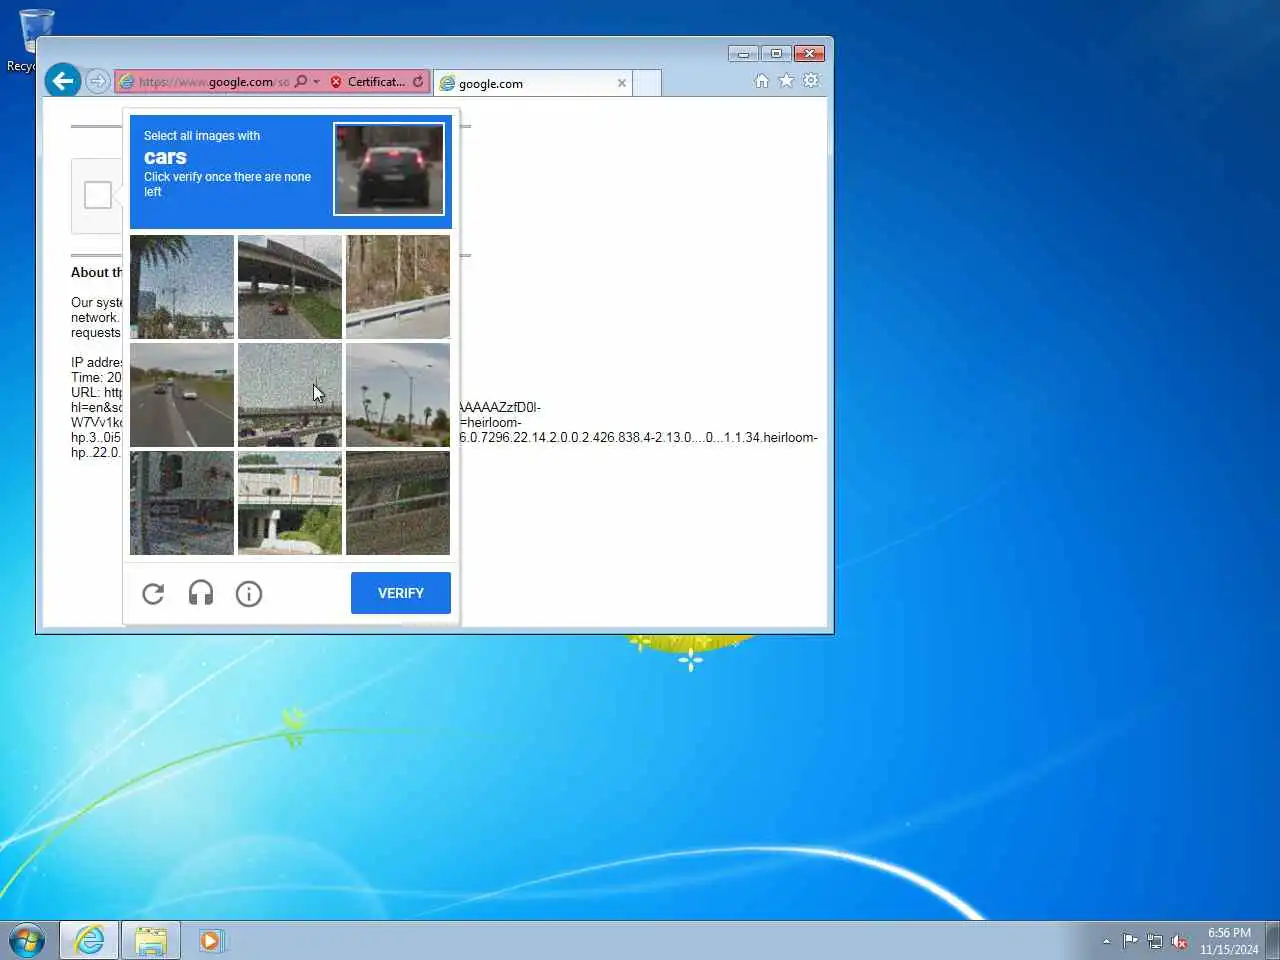Select the palm trees and streetlight tile
The image size is (1280, 960).
(x=398, y=395)
